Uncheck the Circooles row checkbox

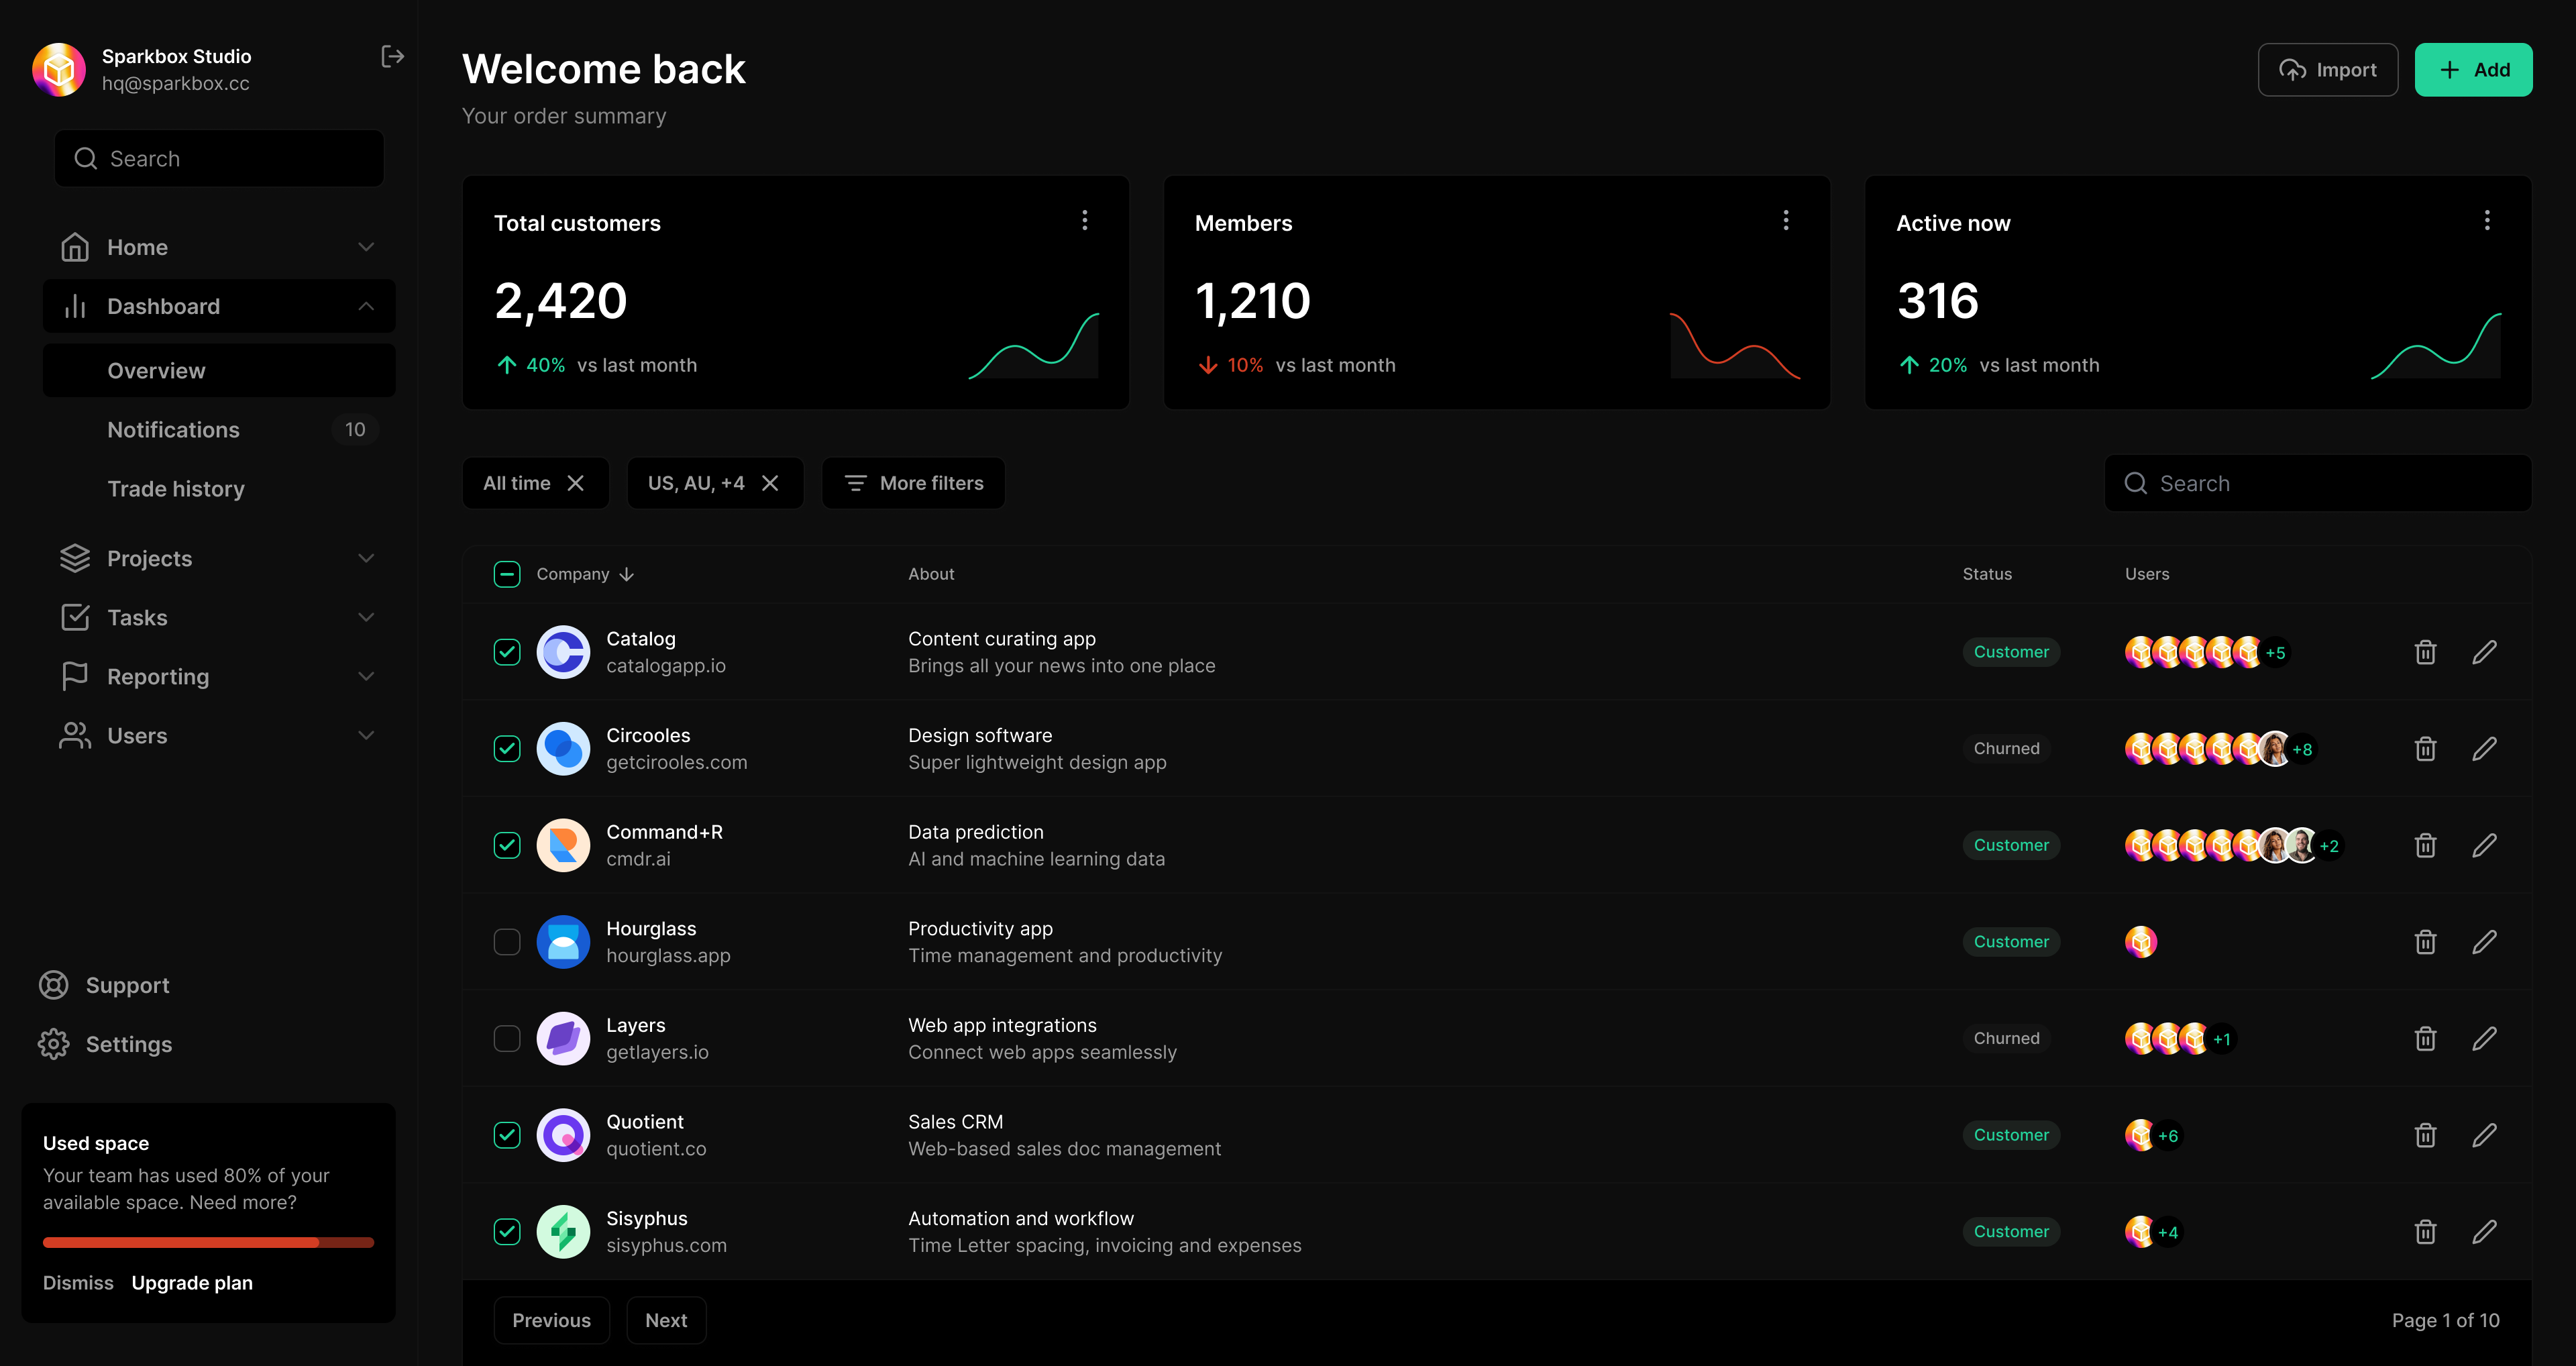tap(507, 748)
